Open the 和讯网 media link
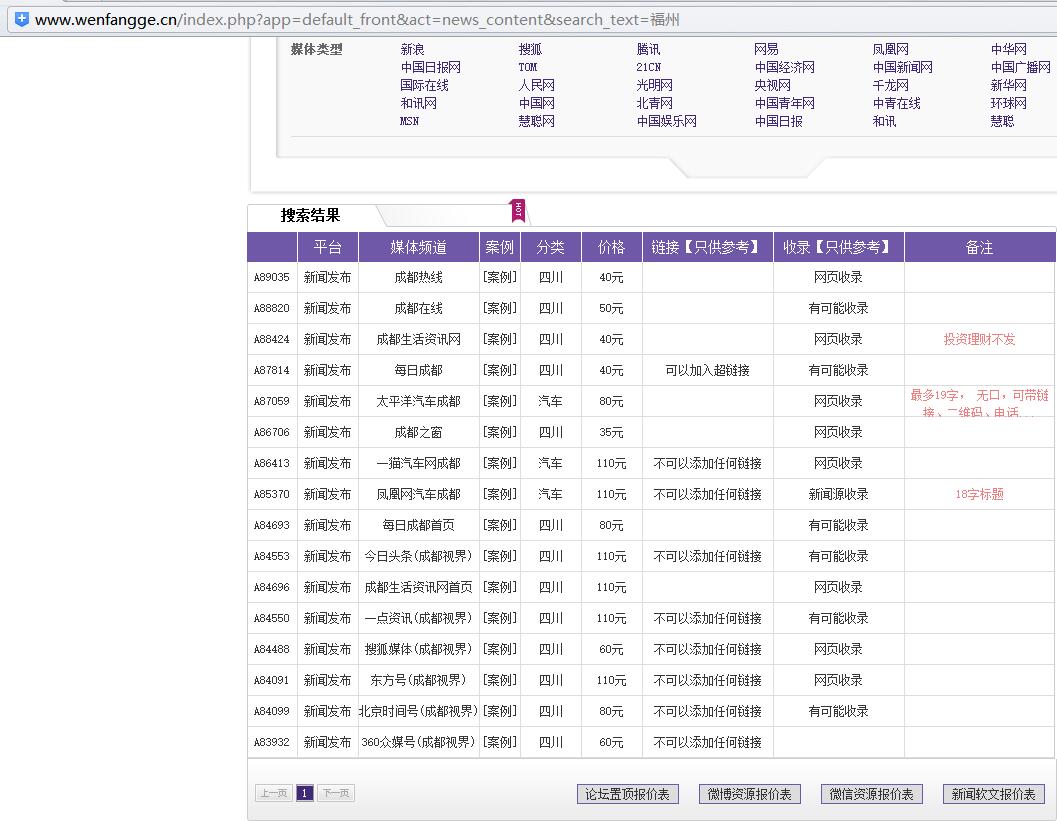The image size is (1057, 821). 419,103
